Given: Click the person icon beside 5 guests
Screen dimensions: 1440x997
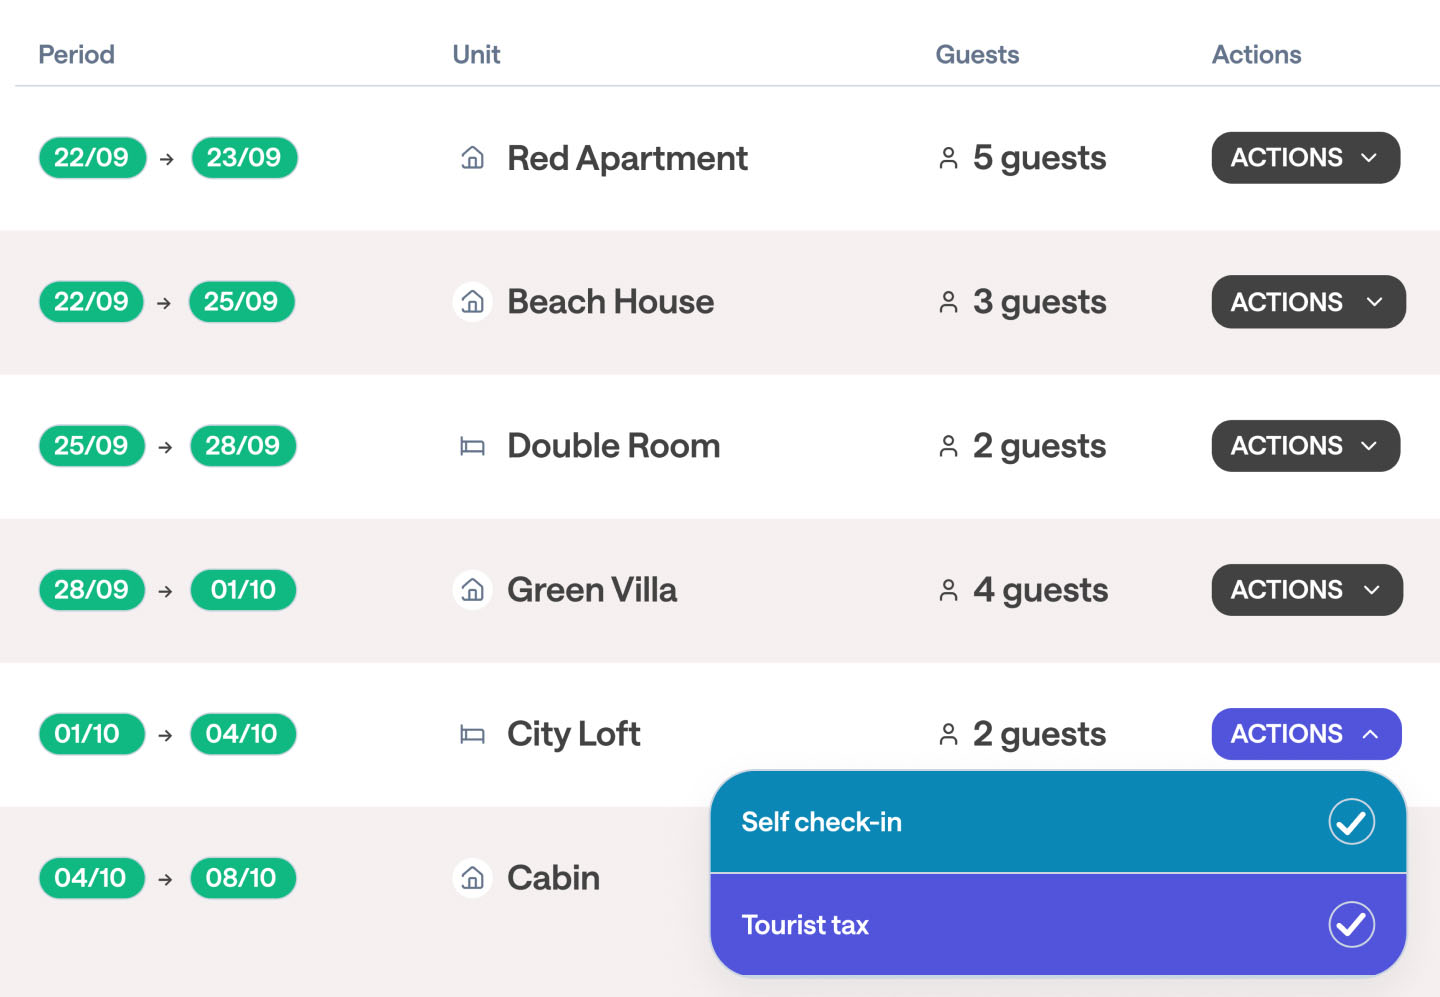Looking at the screenshot, I should 948,158.
